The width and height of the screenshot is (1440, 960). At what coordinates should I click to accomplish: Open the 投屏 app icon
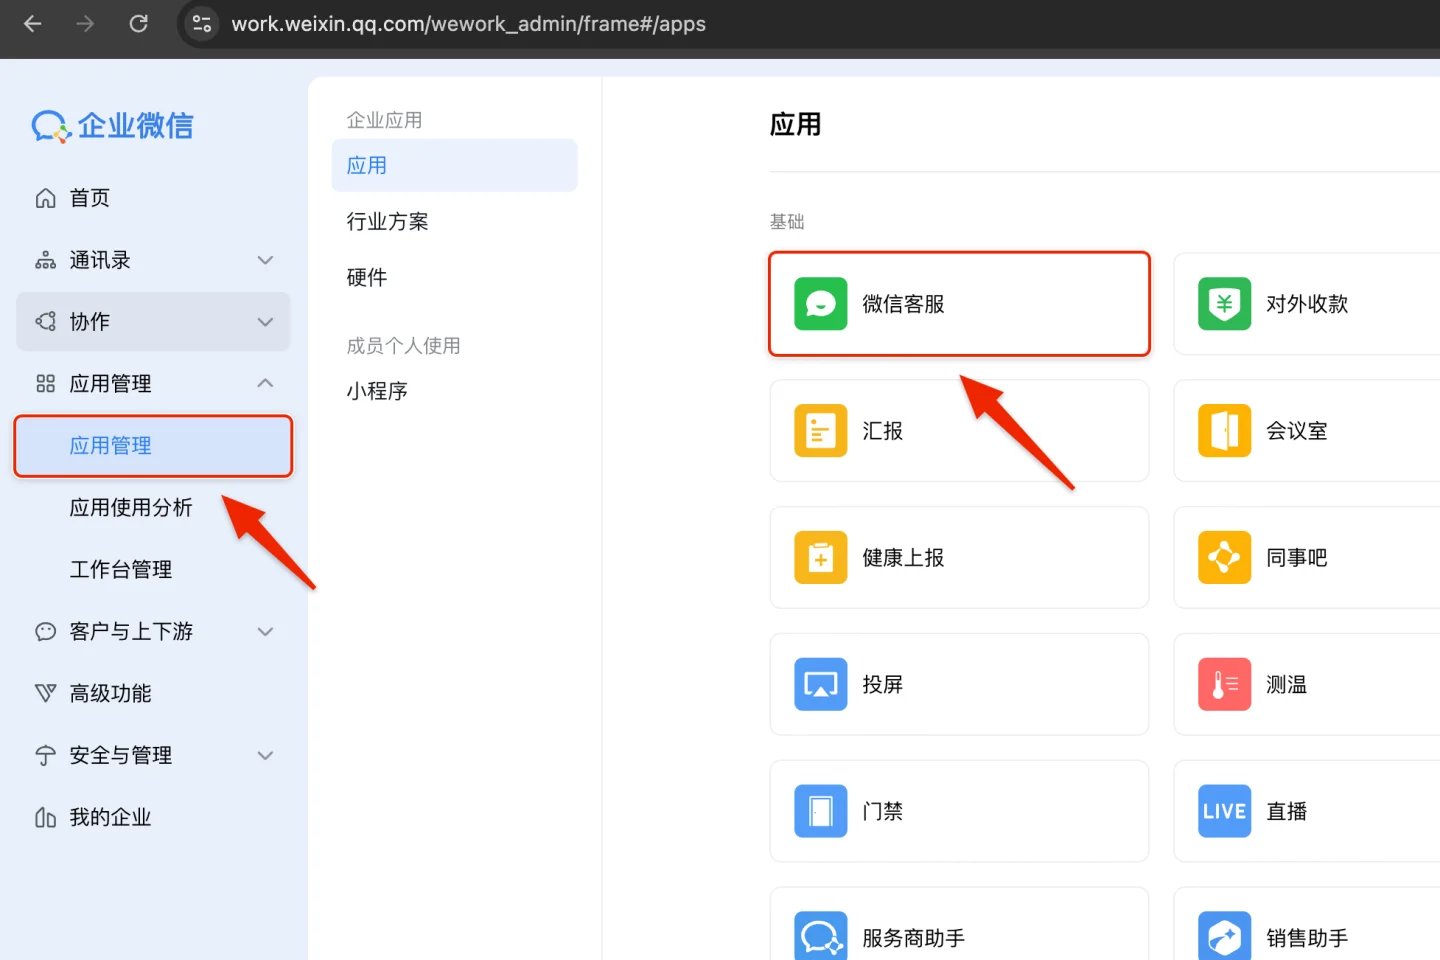pyautogui.click(x=821, y=685)
